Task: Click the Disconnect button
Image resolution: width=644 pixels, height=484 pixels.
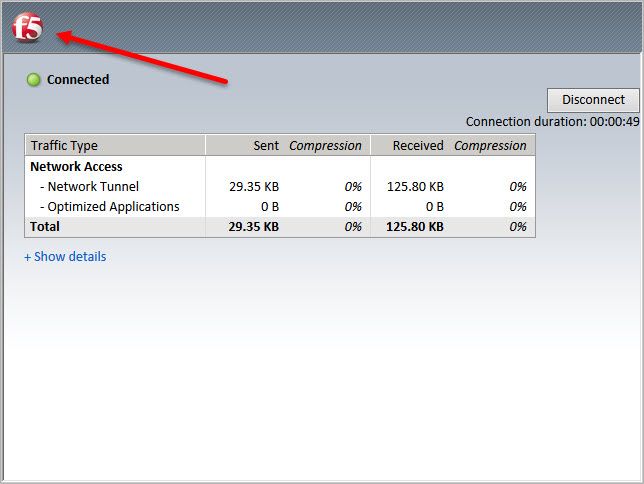Action: click(593, 100)
